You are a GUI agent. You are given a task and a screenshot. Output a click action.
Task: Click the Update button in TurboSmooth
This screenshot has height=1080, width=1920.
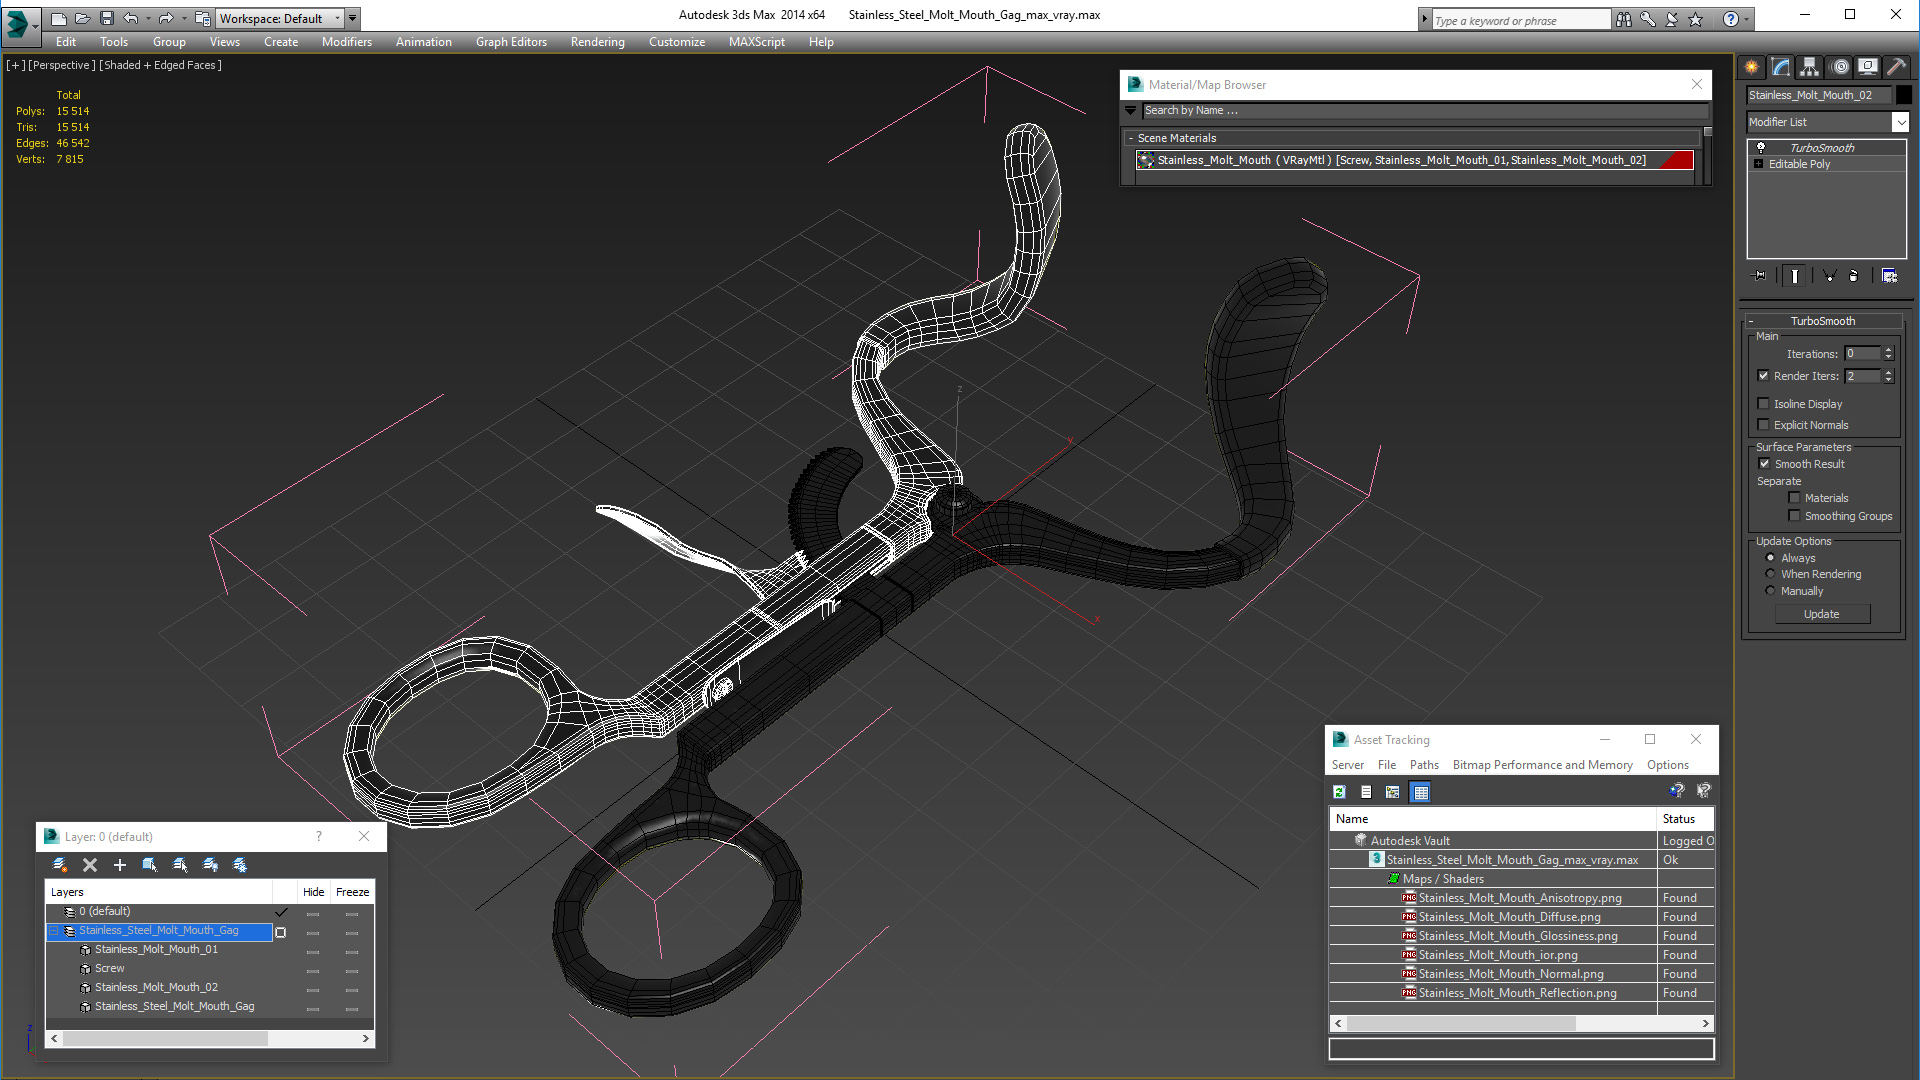tap(1822, 614)
